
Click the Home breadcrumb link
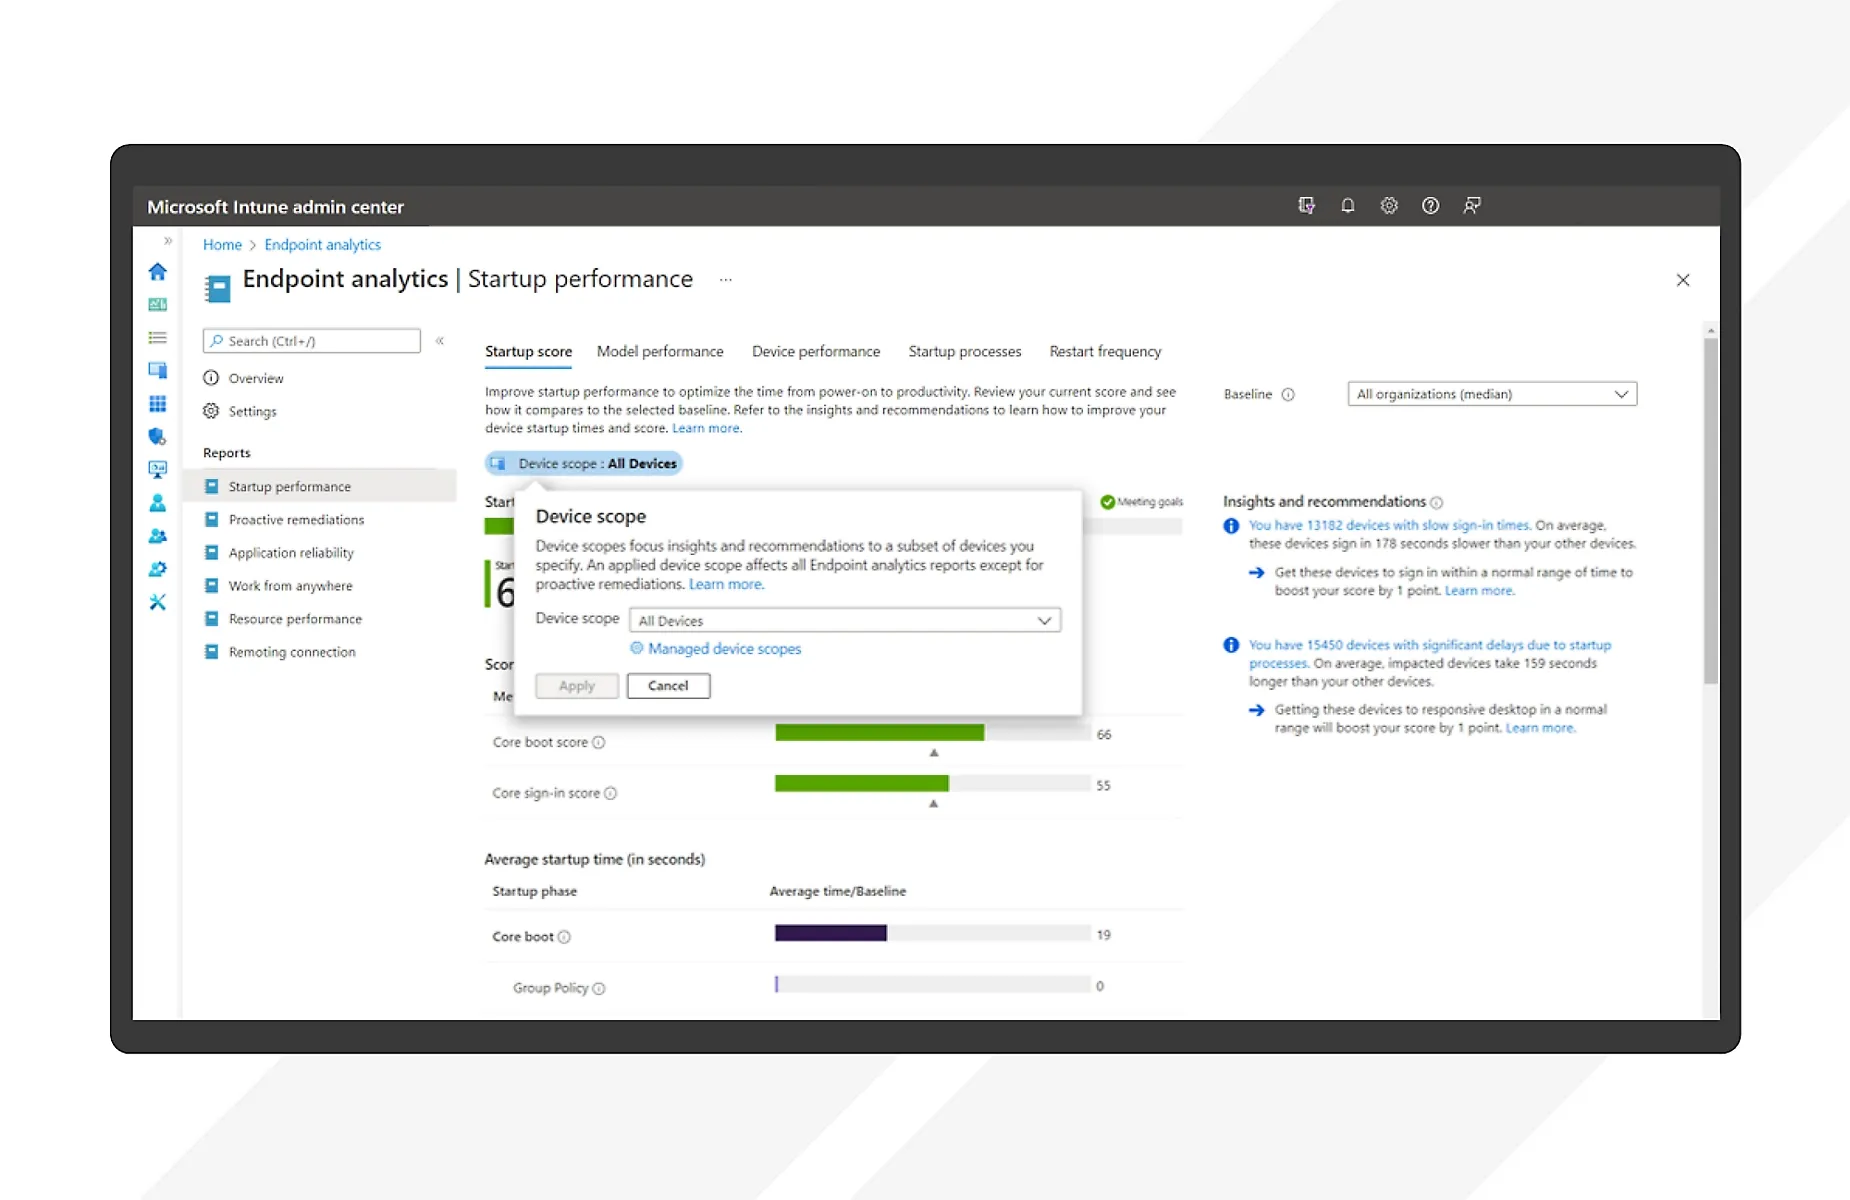click(222, 245)
